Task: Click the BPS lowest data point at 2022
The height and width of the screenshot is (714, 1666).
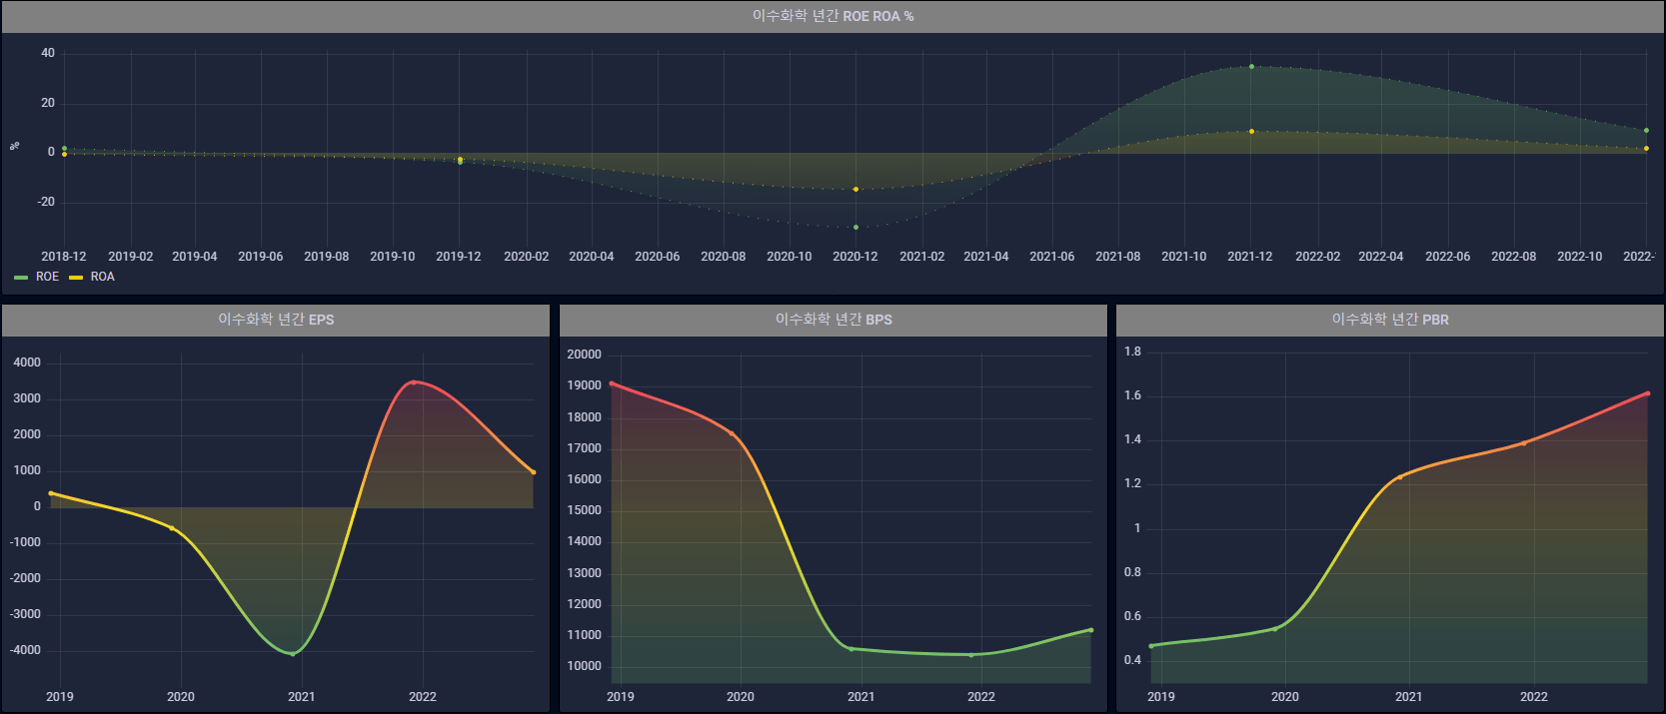Action: click(971, 655)
